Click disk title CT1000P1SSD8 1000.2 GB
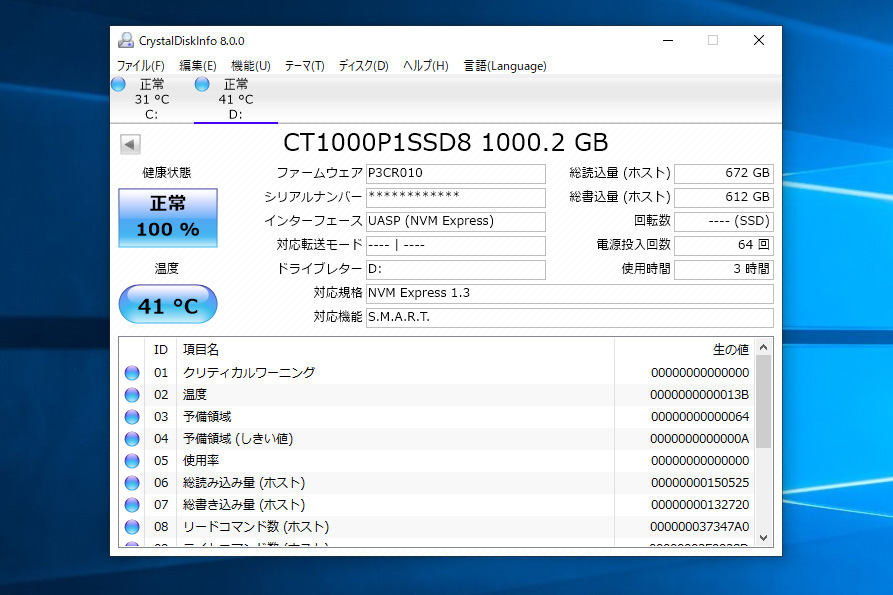 coord(446,143)
